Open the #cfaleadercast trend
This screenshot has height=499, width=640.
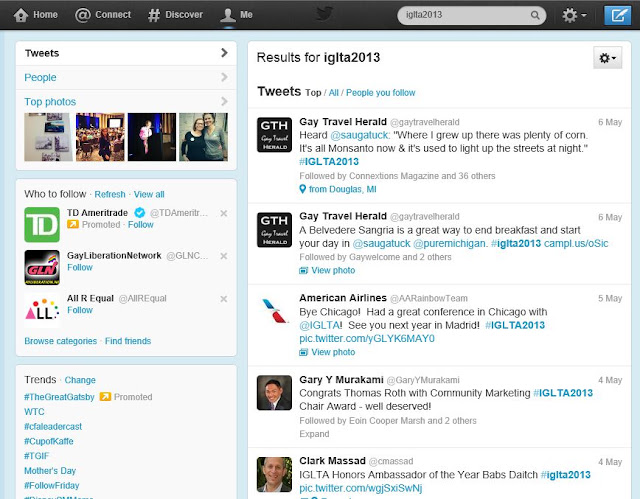pyautogui.click(x=53, y=426)
